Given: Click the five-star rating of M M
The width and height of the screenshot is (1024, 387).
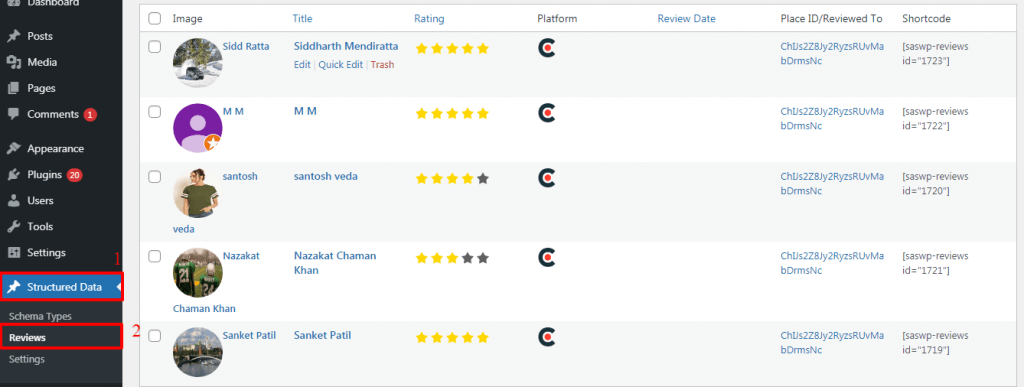Looking at the screenshot, I should 452,114.
